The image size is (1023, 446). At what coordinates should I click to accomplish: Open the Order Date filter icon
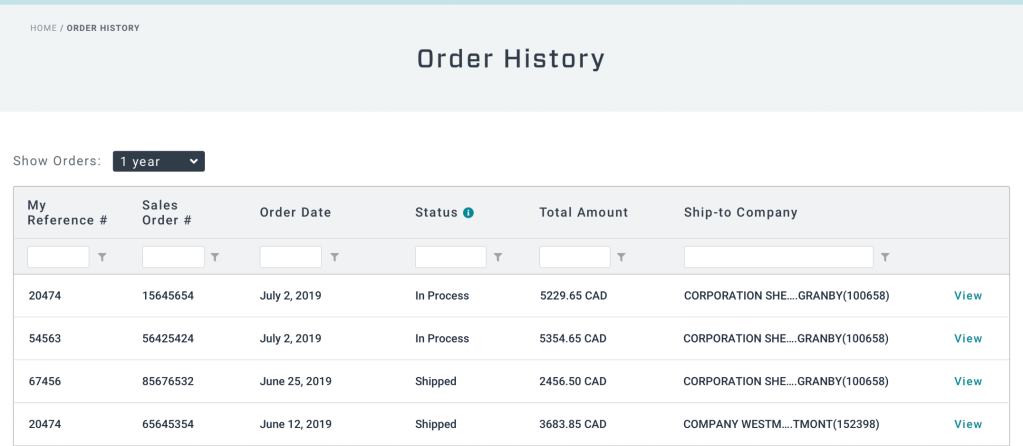click(334, 257)
